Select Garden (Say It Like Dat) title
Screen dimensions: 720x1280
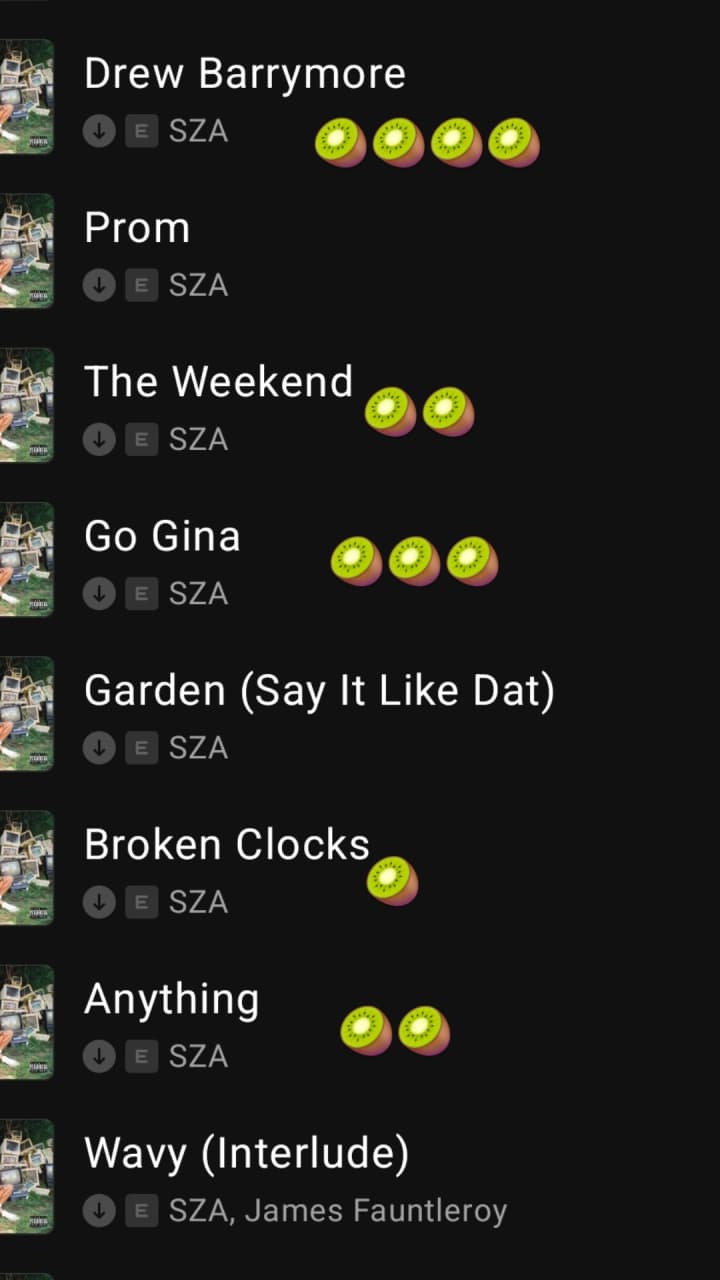(x=318, y=691)
